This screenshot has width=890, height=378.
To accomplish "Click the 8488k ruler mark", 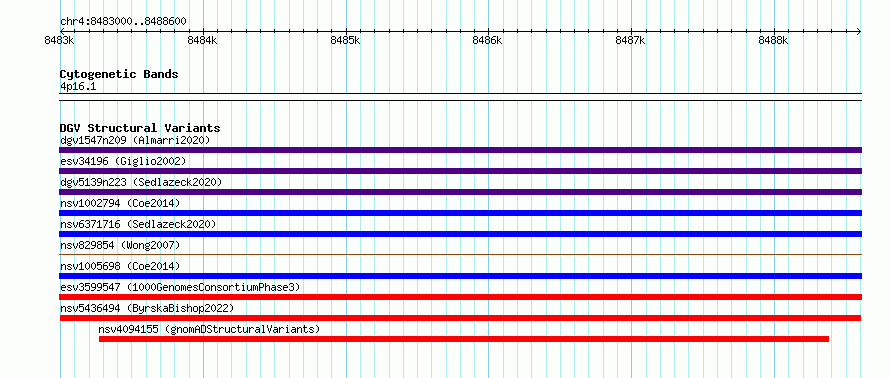I will coord(774,41).
